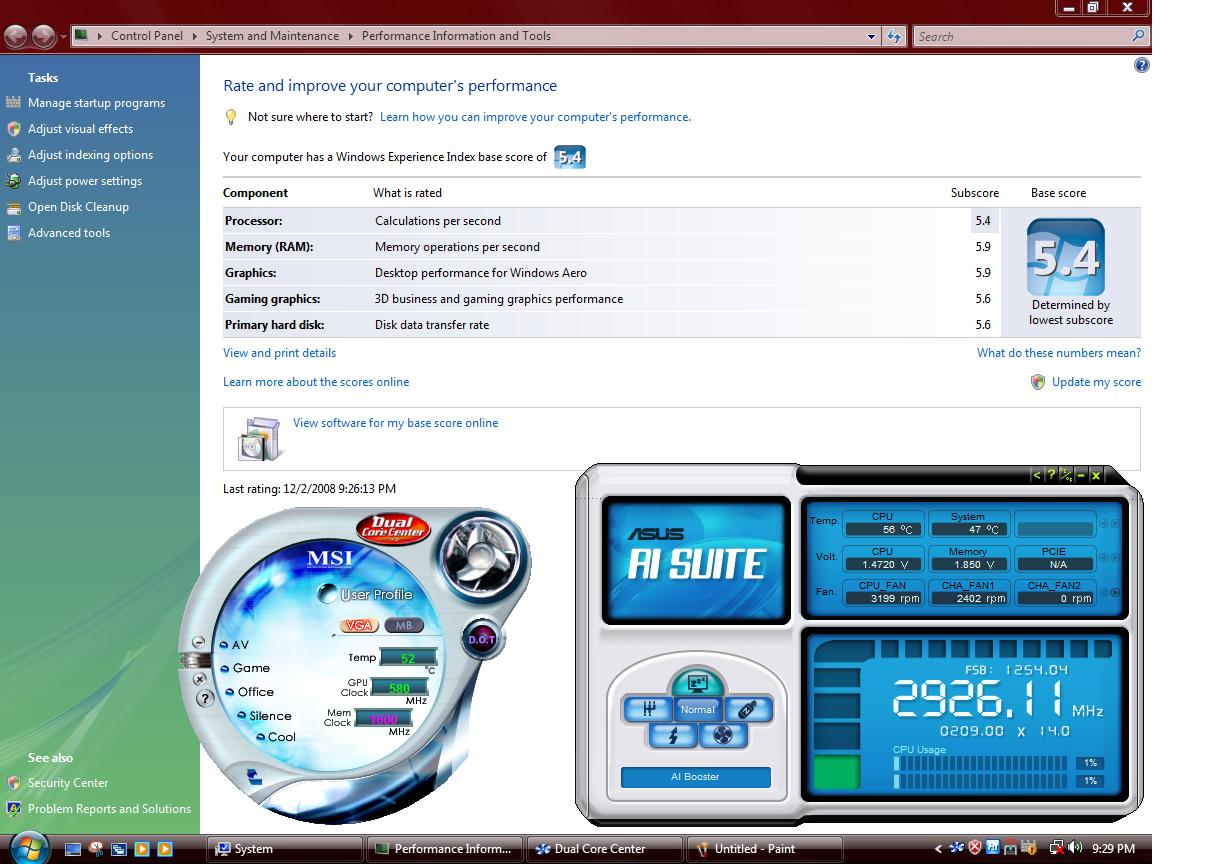Expand breadcrumb arrow after System and Maintenance
The image size is (1206, 864).
[351, 36]
